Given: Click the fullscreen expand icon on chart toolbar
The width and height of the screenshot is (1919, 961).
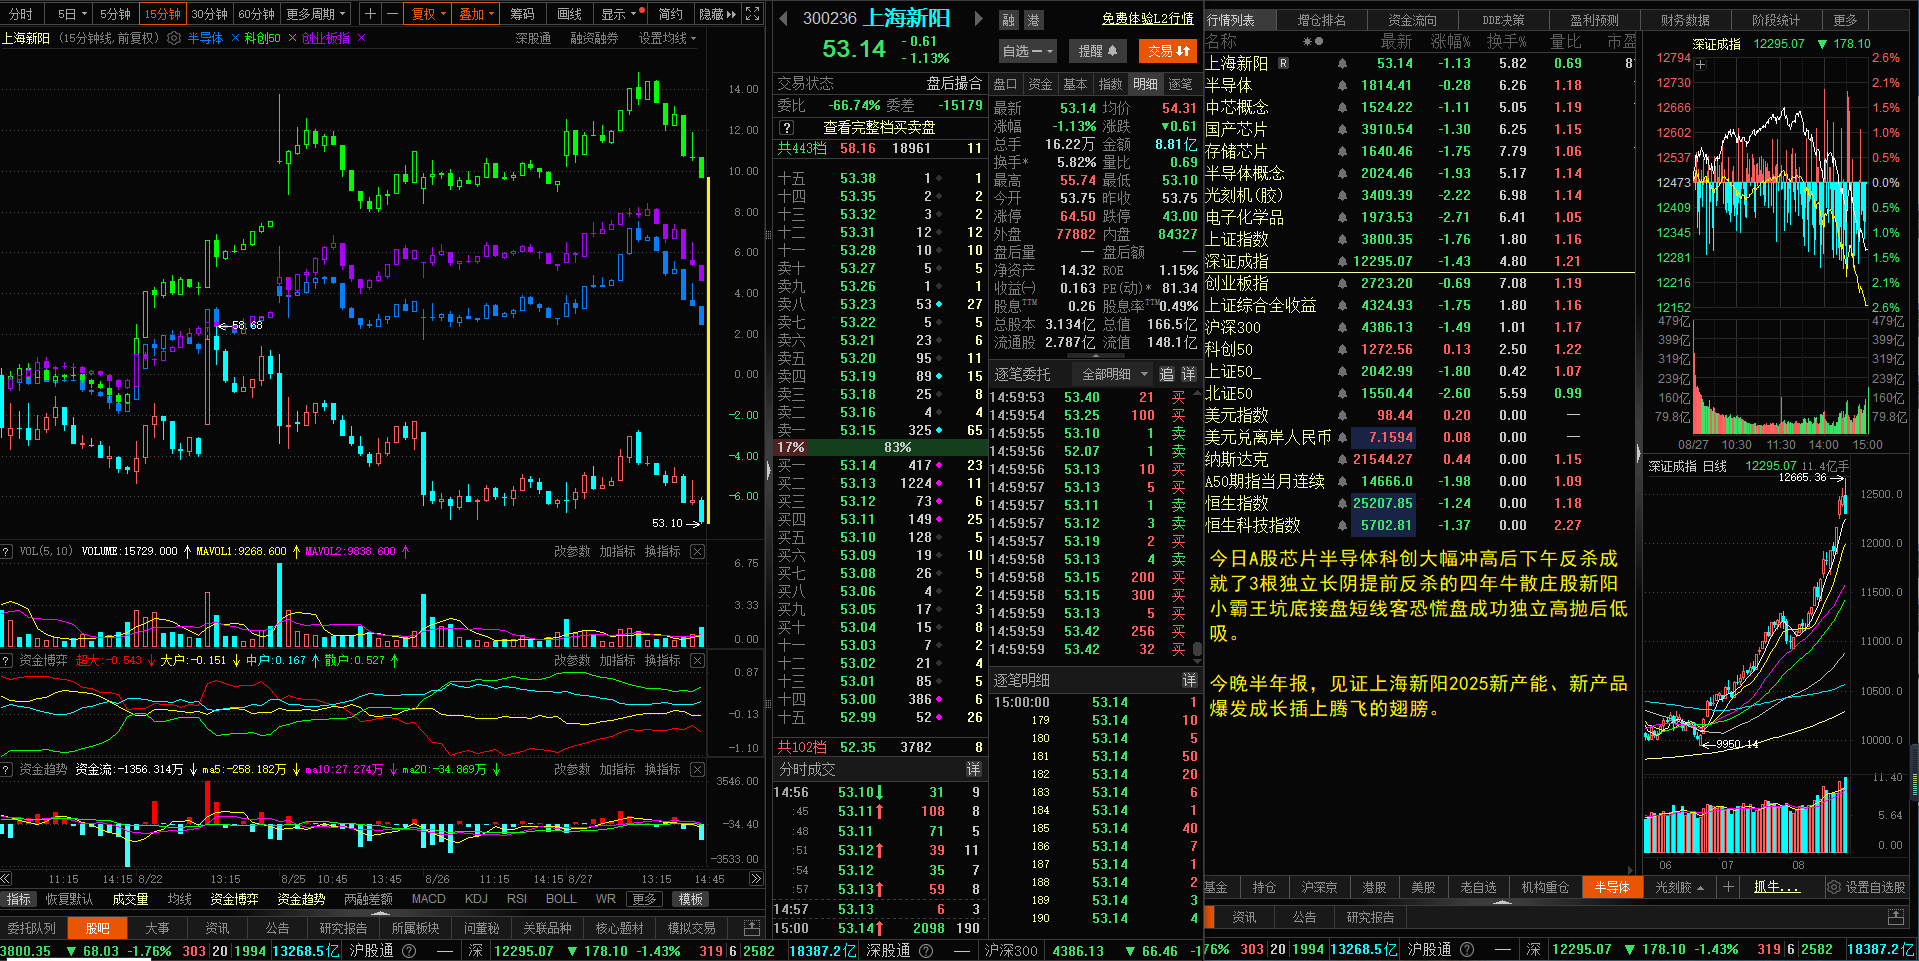Looking at the screenshot, I should [x=753, y=14].
